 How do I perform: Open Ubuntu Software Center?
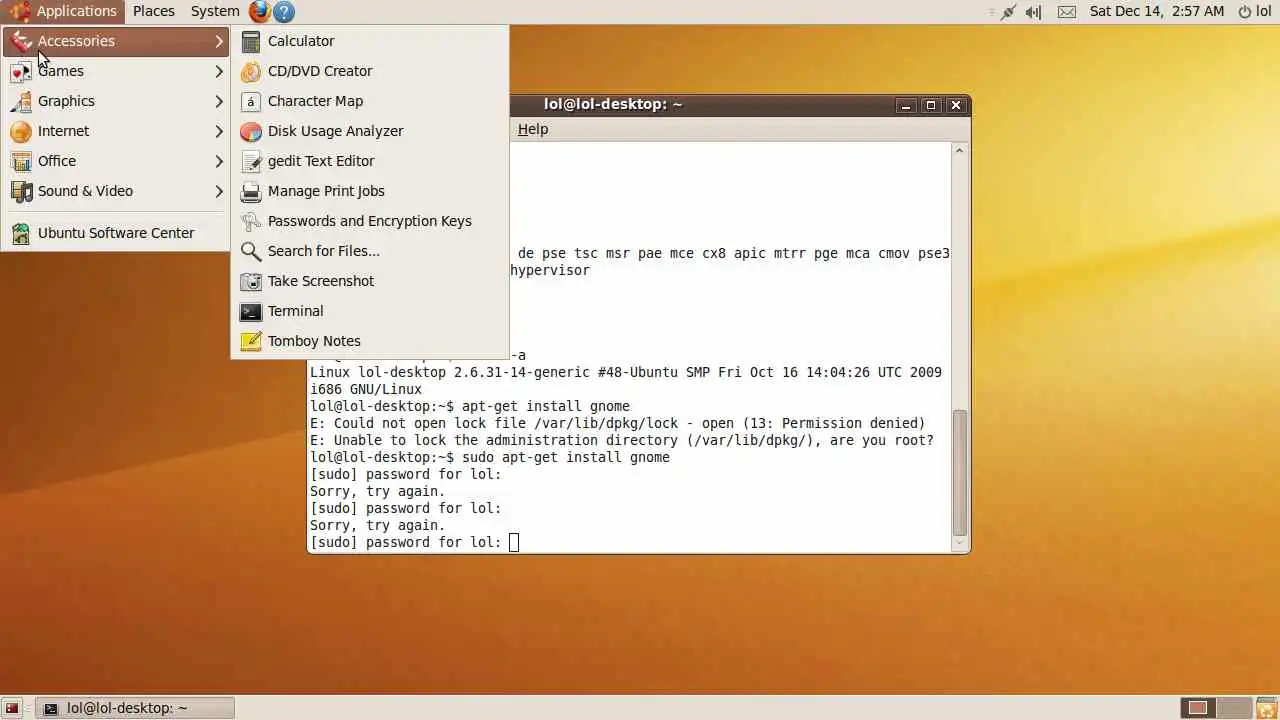point(116,233)
